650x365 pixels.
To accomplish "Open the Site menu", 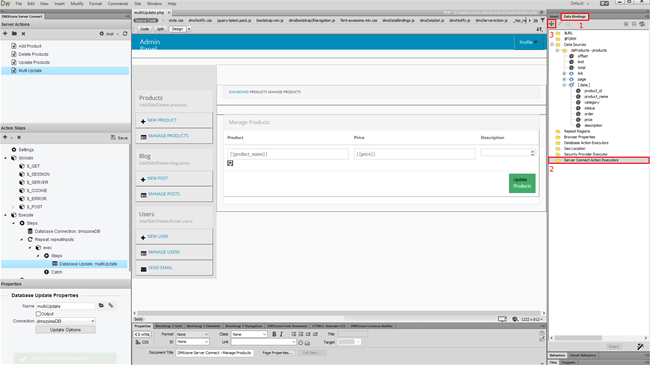I will (x=138, y=3).
